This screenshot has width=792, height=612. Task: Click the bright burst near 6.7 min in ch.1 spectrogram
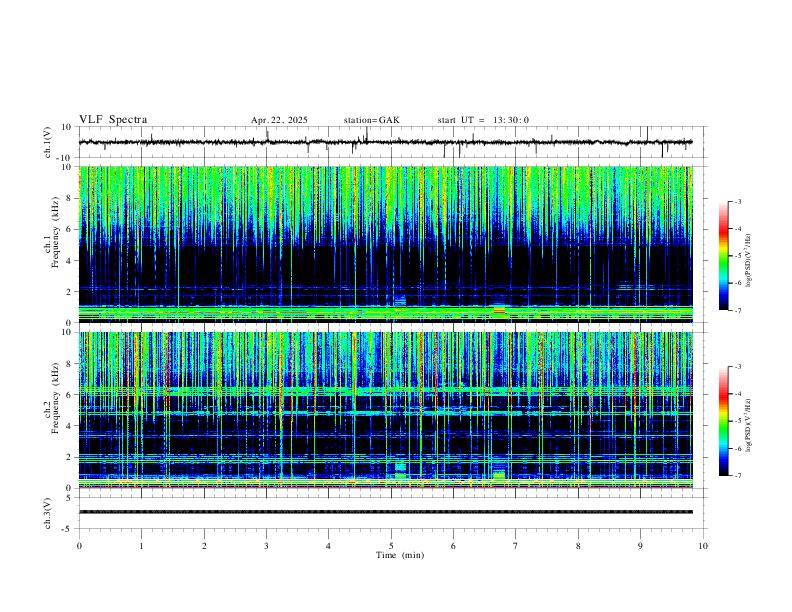(499, 310)
